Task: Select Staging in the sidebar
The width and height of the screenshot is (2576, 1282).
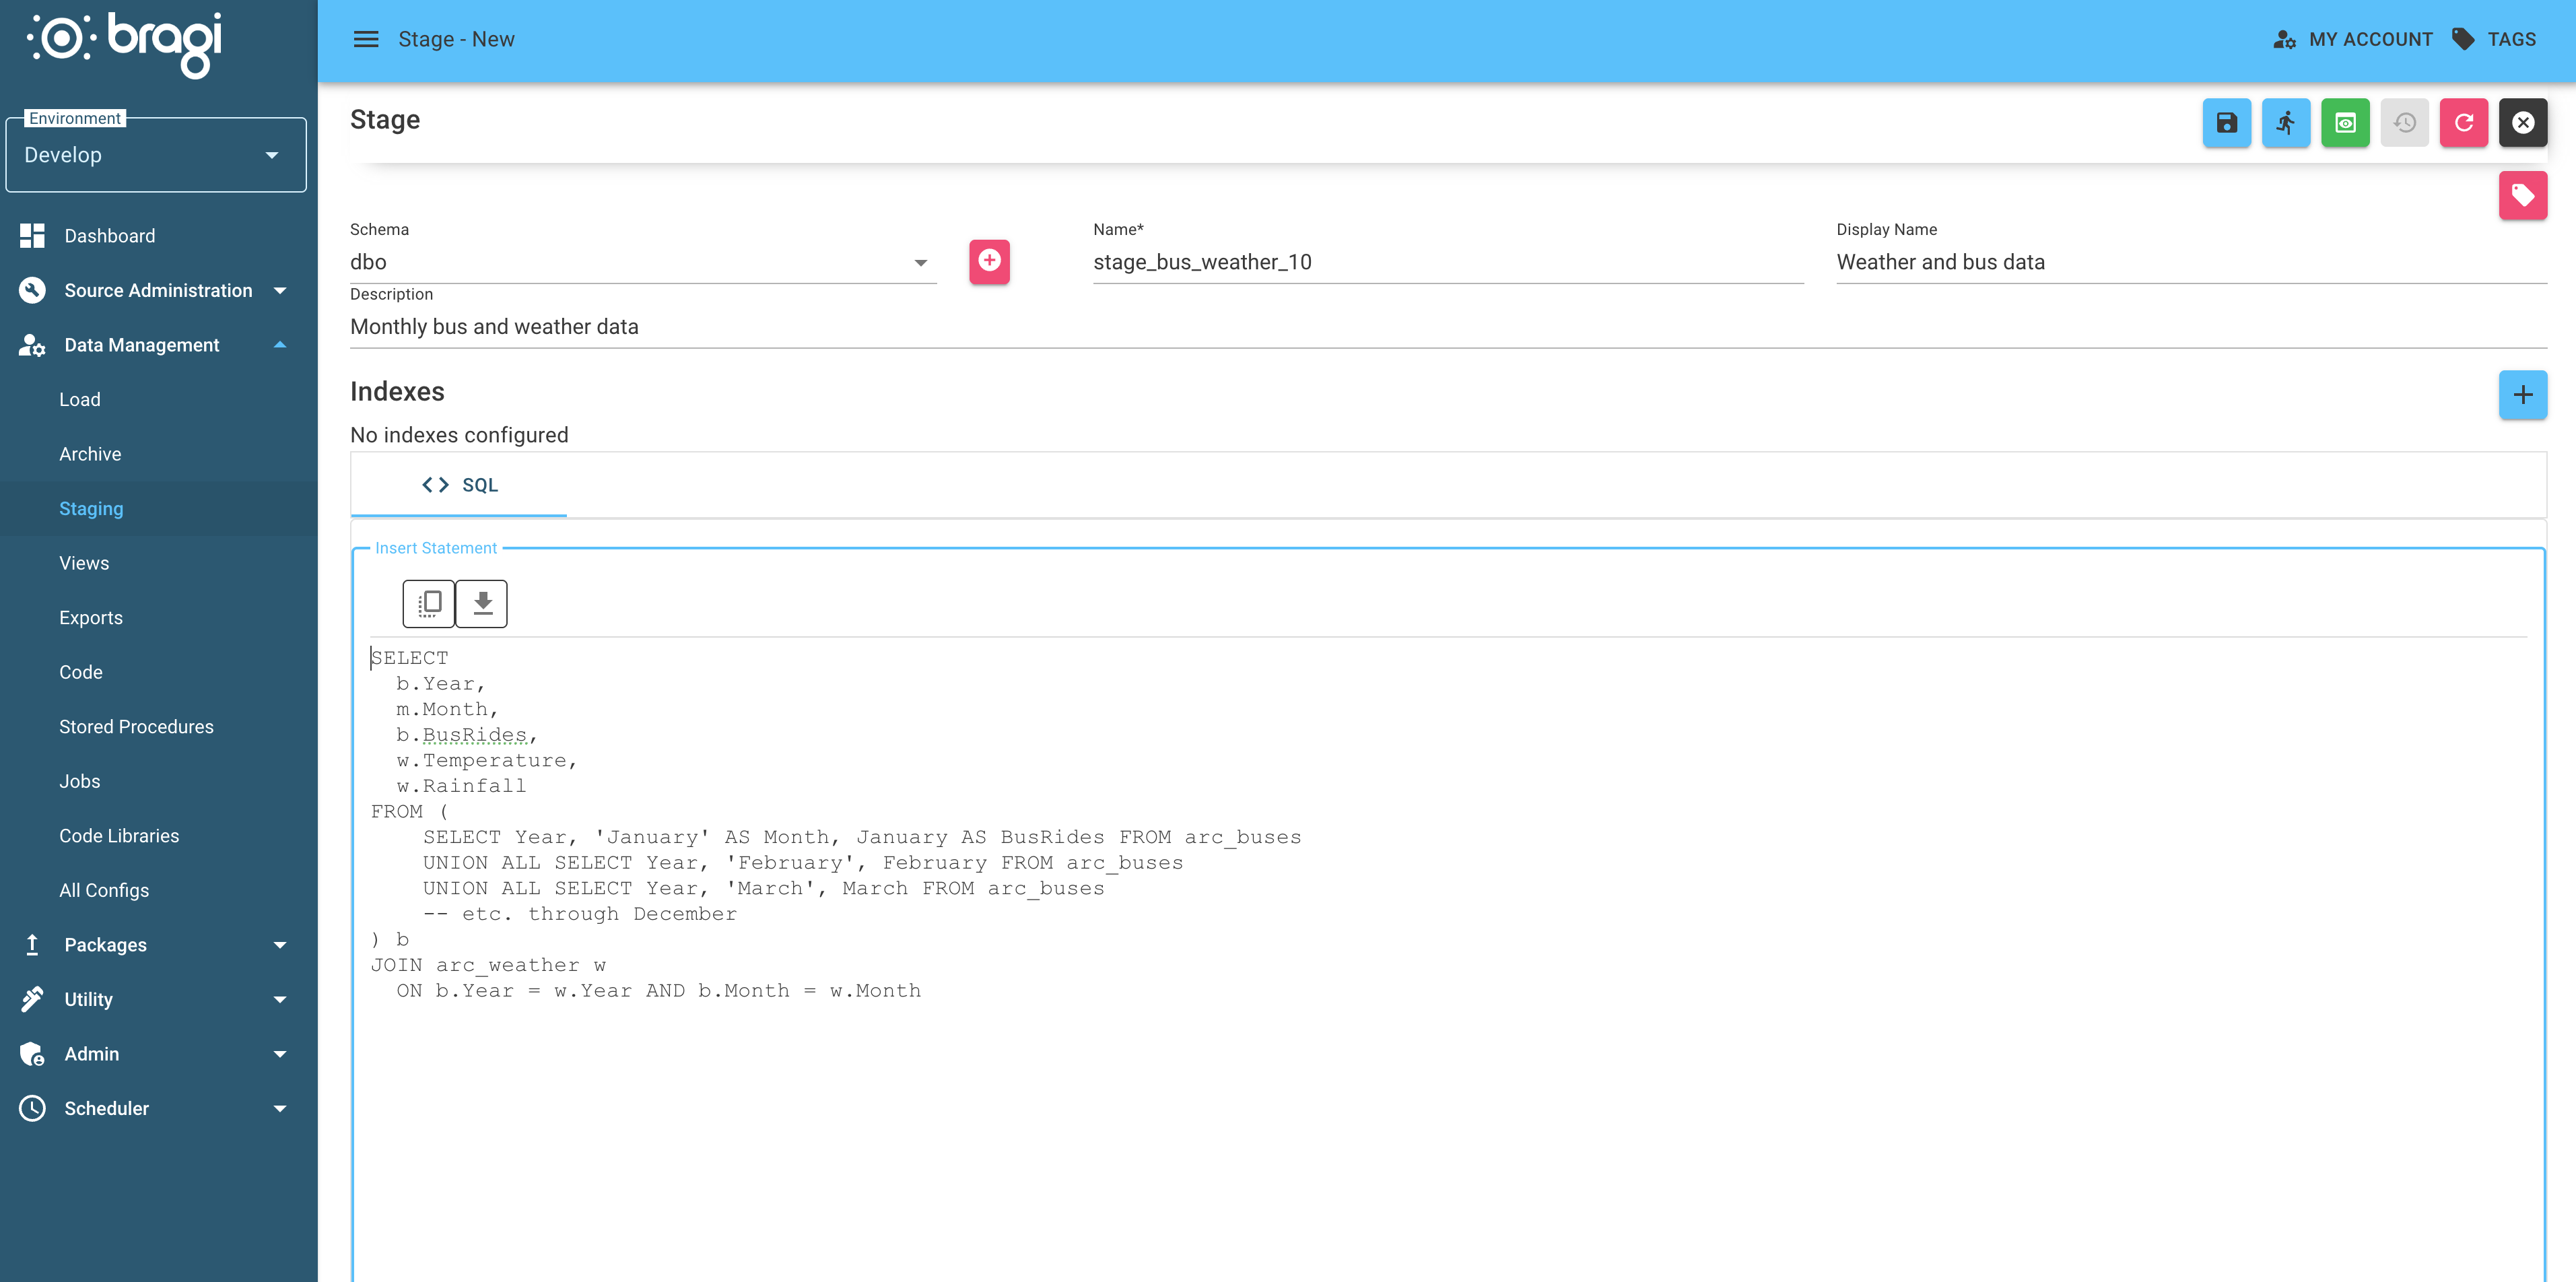Action: tap(91, 508)
